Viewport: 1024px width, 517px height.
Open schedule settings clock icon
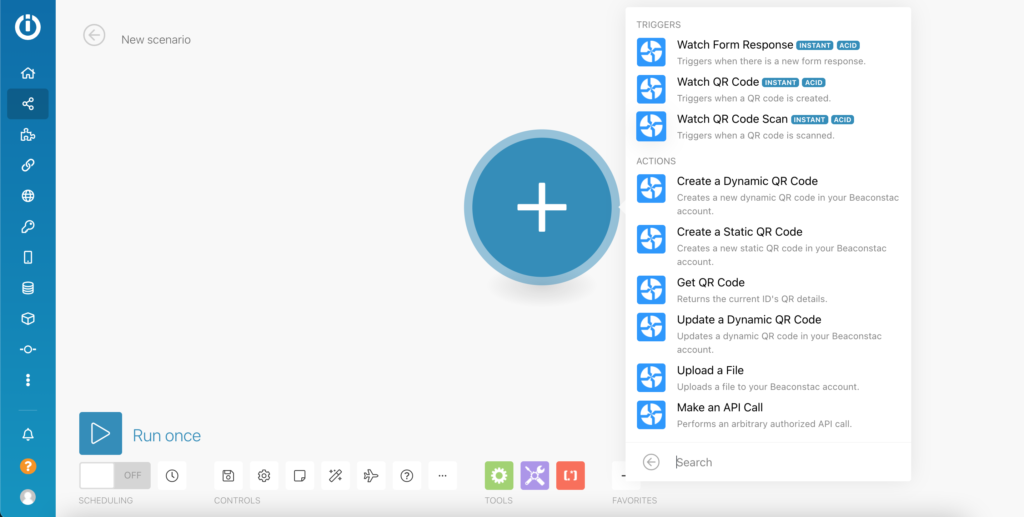click(172, 476)
